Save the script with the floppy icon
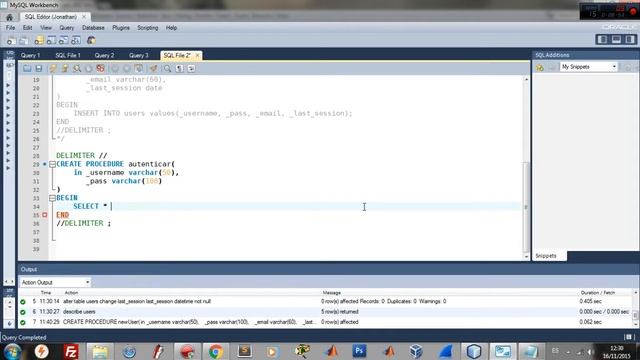This screenshot has height=360, width=640. [x=38, y=69]
